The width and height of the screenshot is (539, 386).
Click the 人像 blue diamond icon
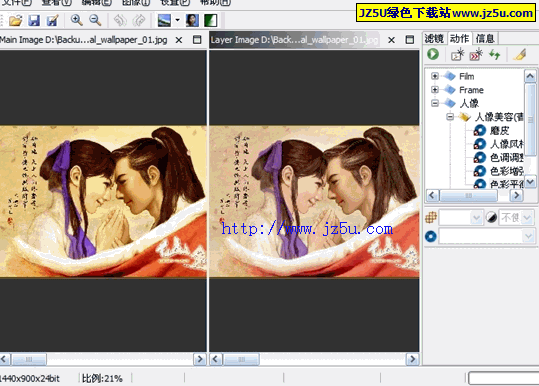[x=450, y=103]
